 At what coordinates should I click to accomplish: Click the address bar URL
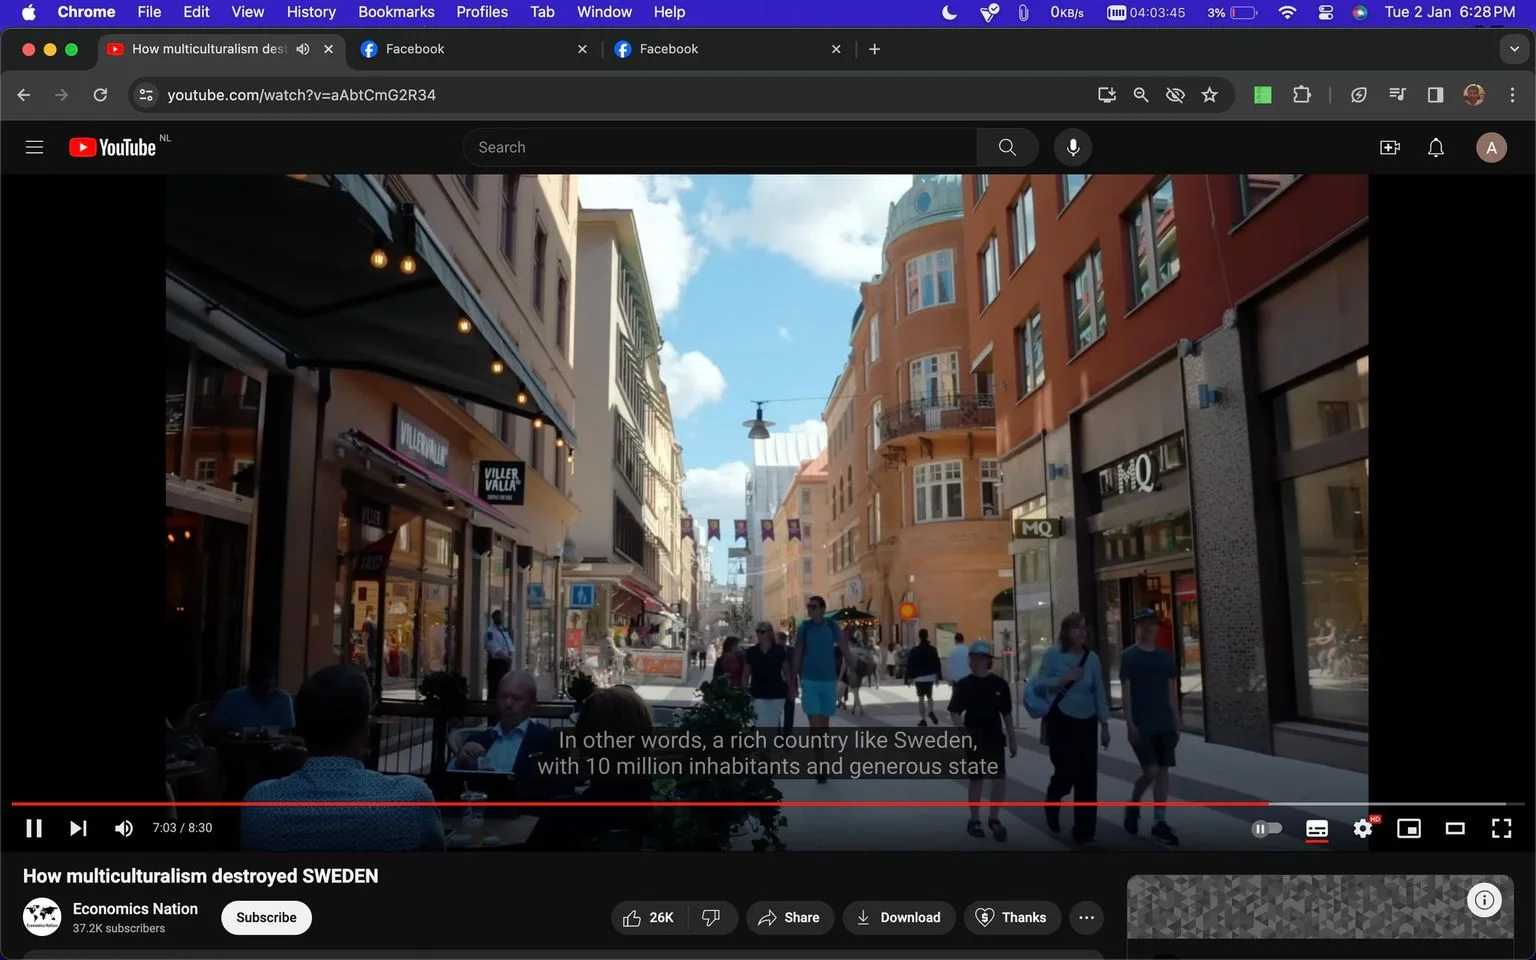301,95
